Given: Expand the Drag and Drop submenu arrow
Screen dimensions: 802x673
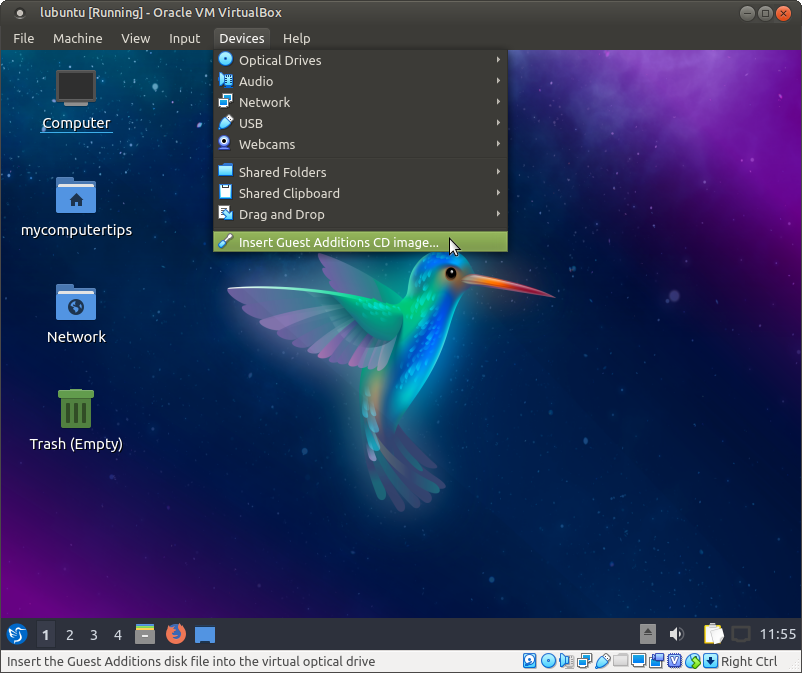Looking at the screenshot, I should (498, 214).
